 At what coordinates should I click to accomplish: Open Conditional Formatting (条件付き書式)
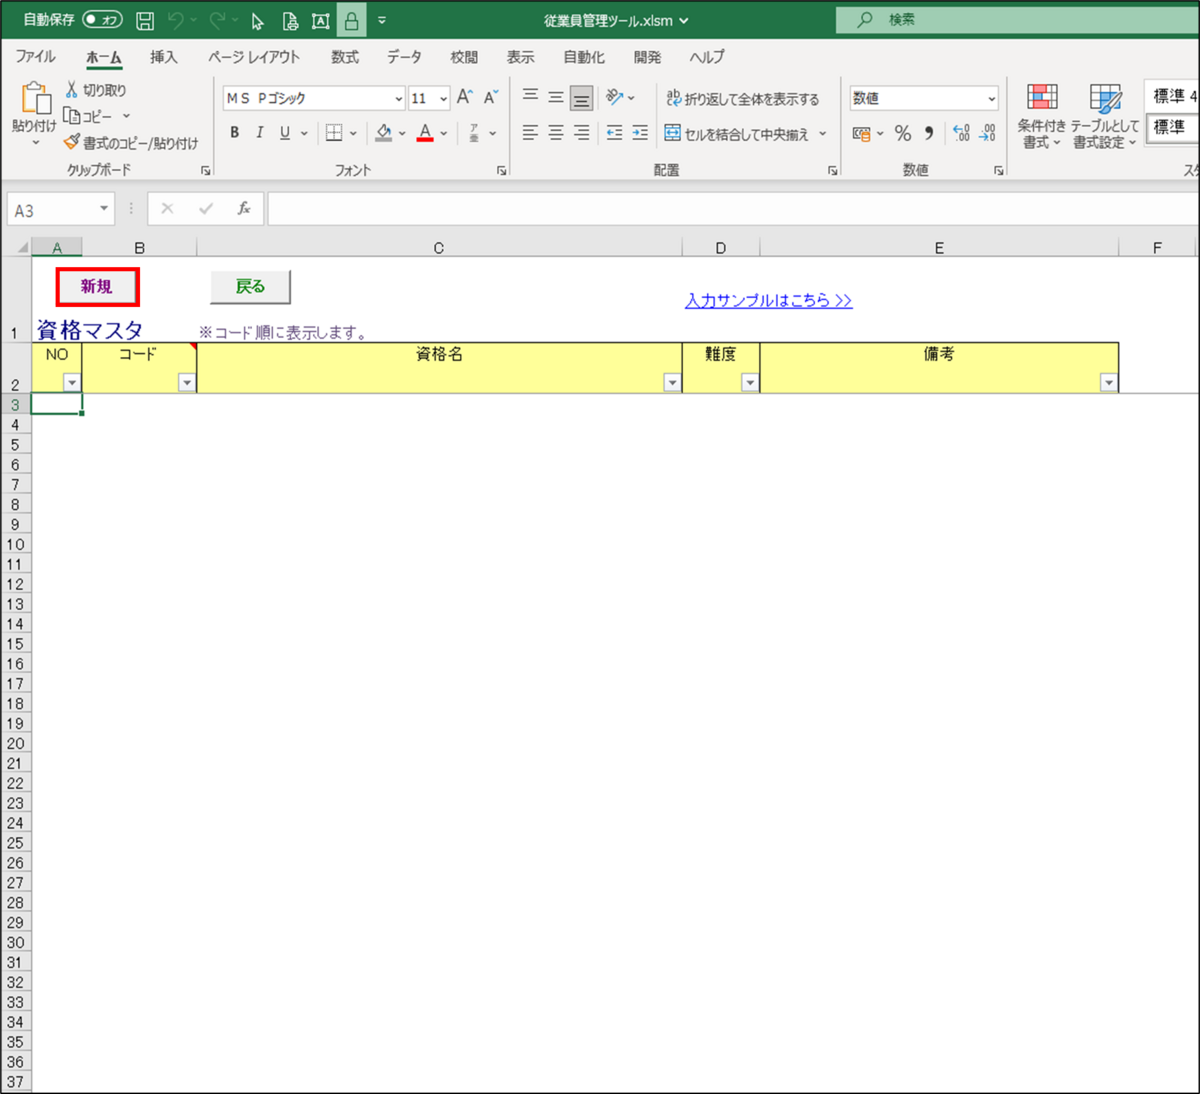click(1042, 117)
